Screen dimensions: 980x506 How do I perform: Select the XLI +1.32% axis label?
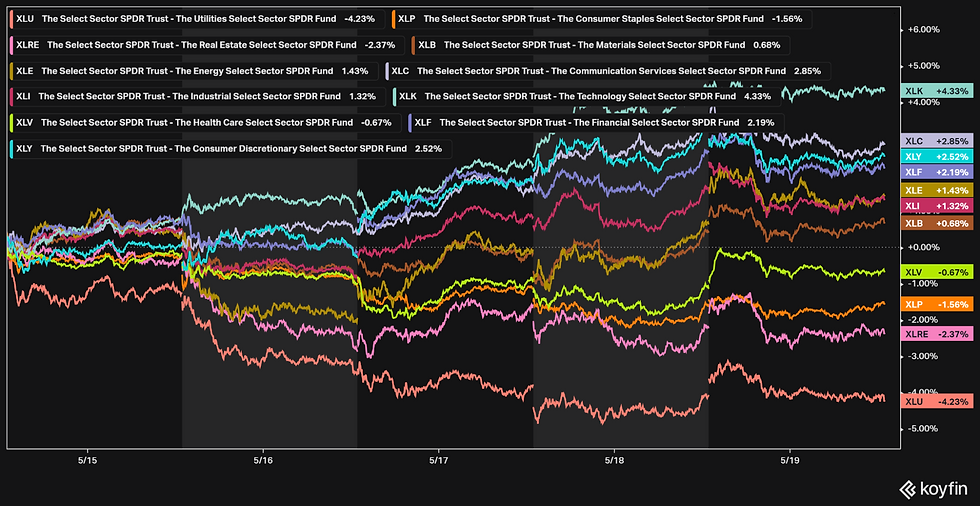pos(937,206)
